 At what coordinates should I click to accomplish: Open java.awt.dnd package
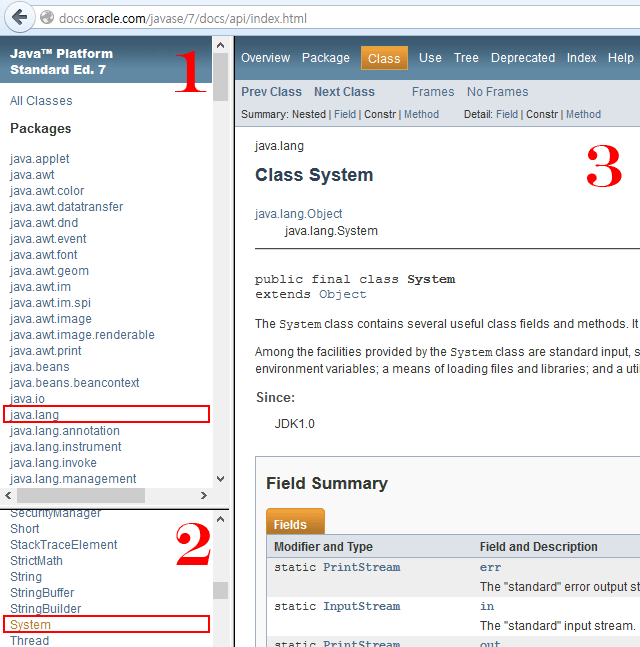(x=44, y=223)
